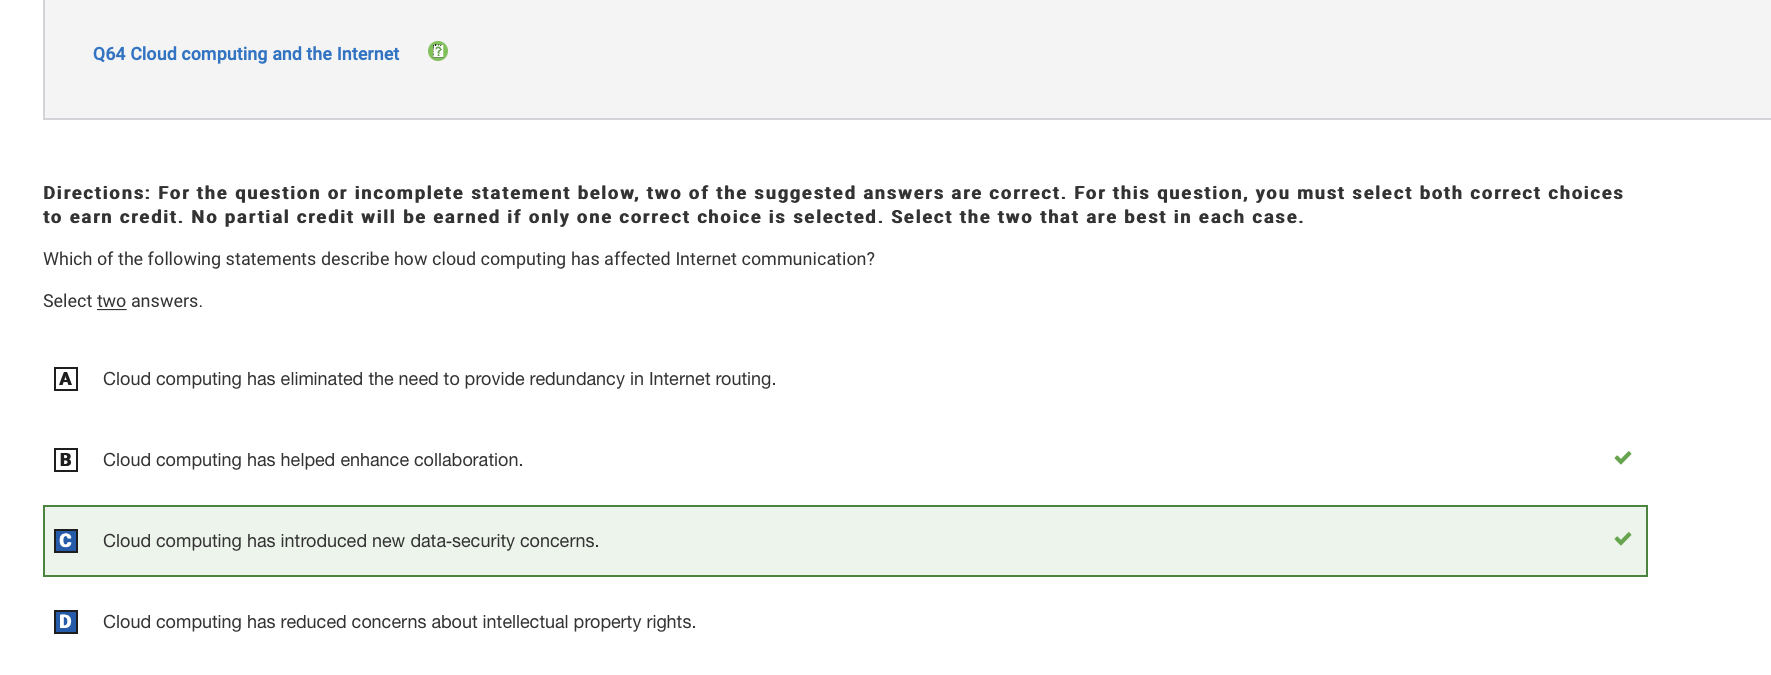The image size is (1771, 675).
Task: Click the bold 'Directions:' label
Action: (97, 193)
